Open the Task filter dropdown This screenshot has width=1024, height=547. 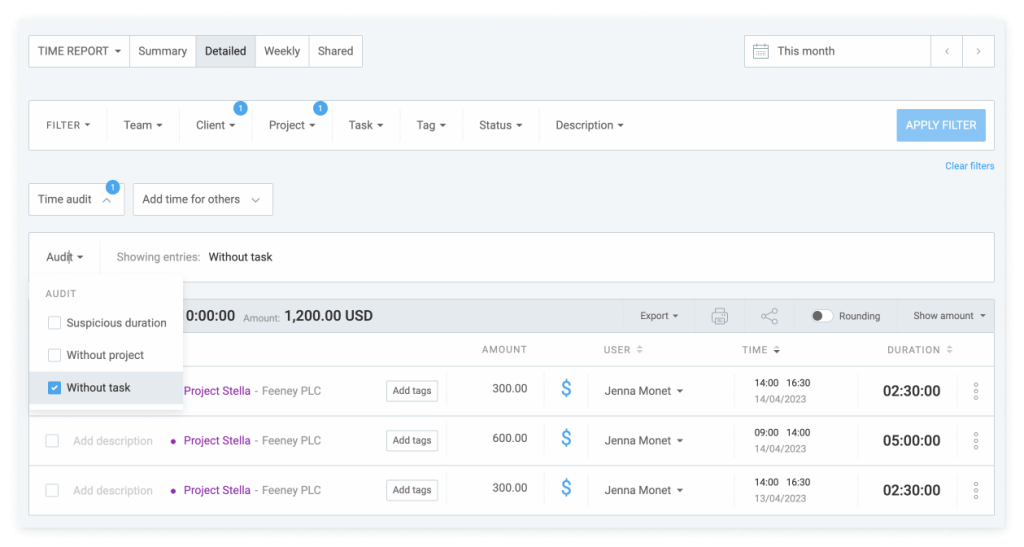[366, 125]
